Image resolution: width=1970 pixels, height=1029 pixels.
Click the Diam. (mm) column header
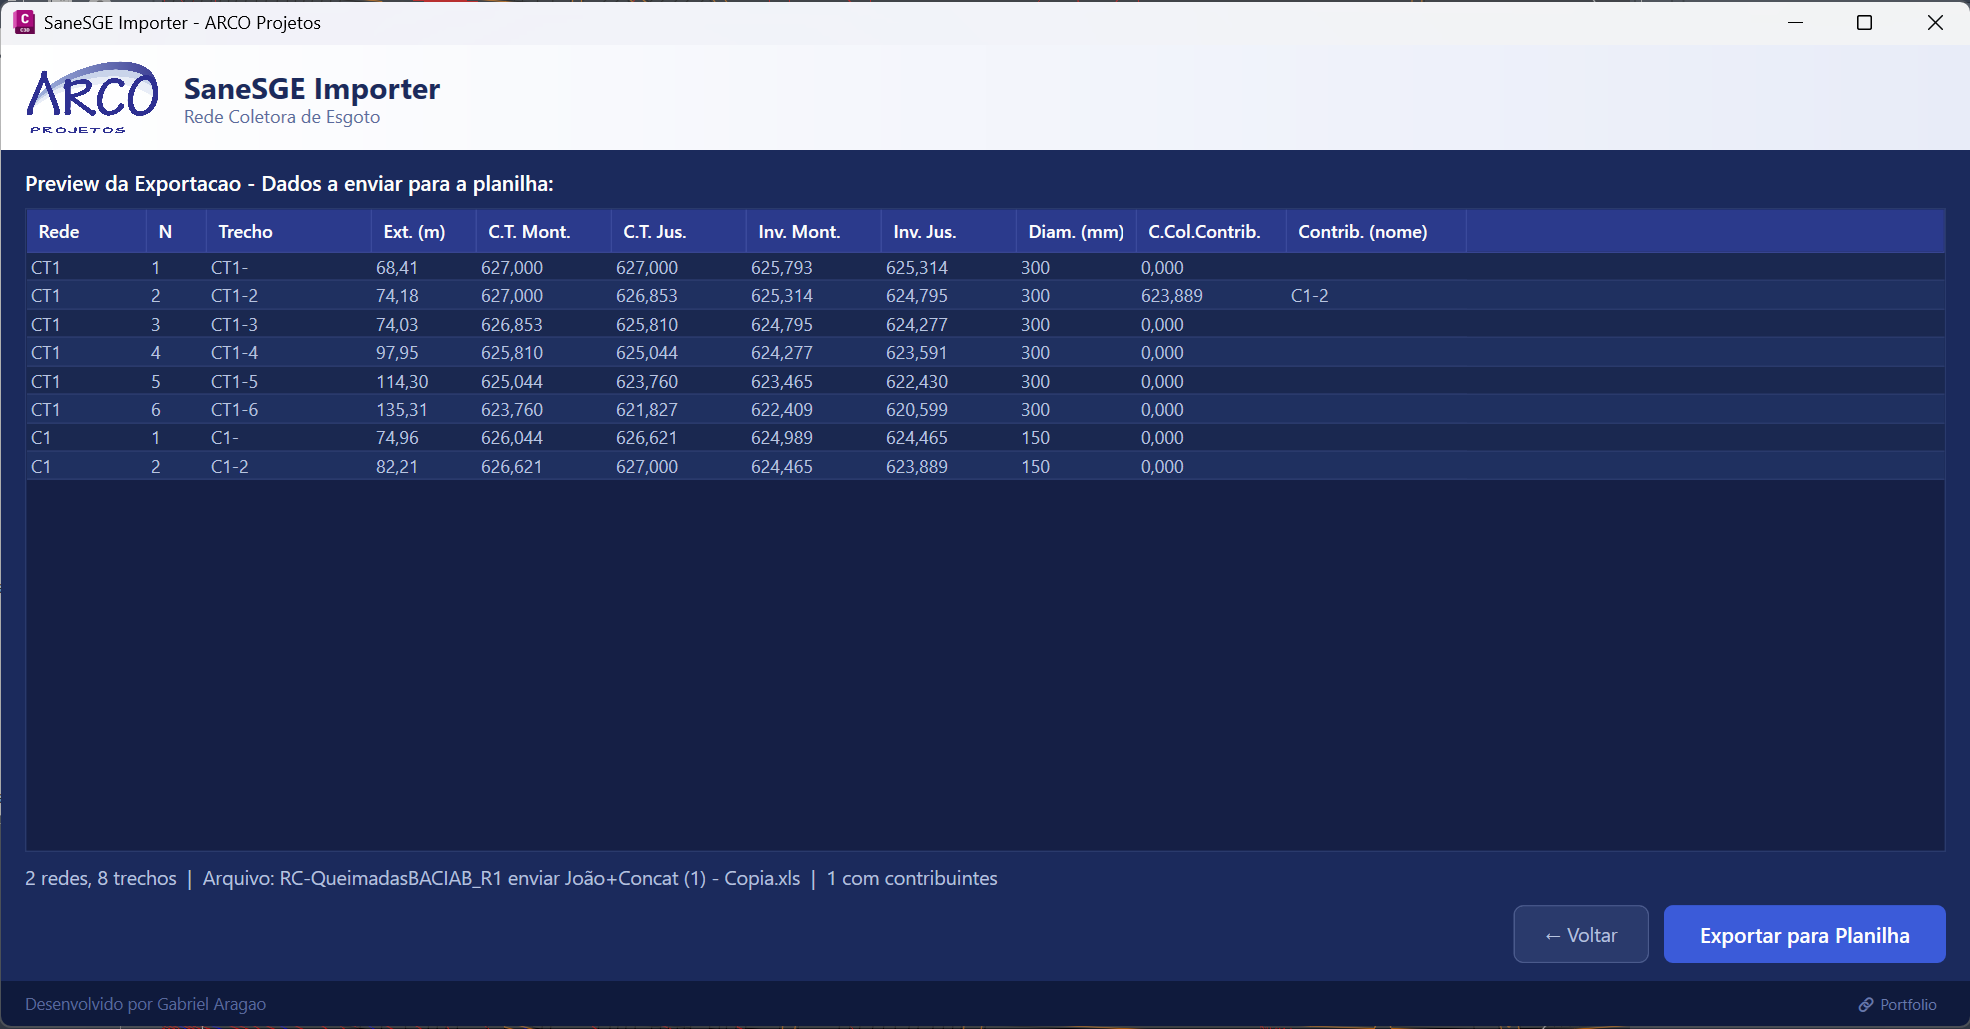(1075, 231)
